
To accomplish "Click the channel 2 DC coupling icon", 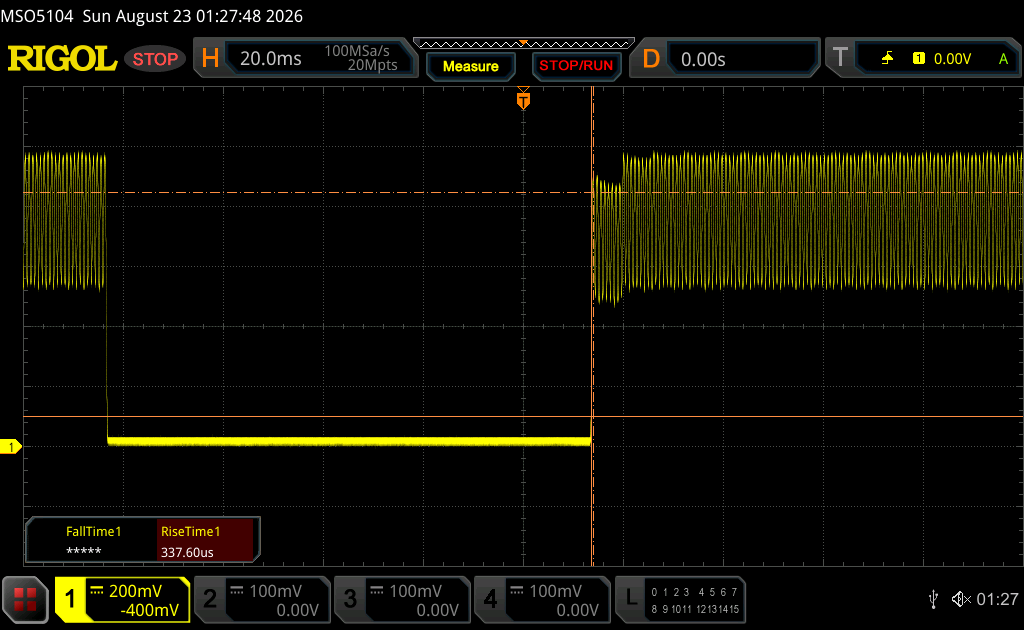I will coord(237,591).
